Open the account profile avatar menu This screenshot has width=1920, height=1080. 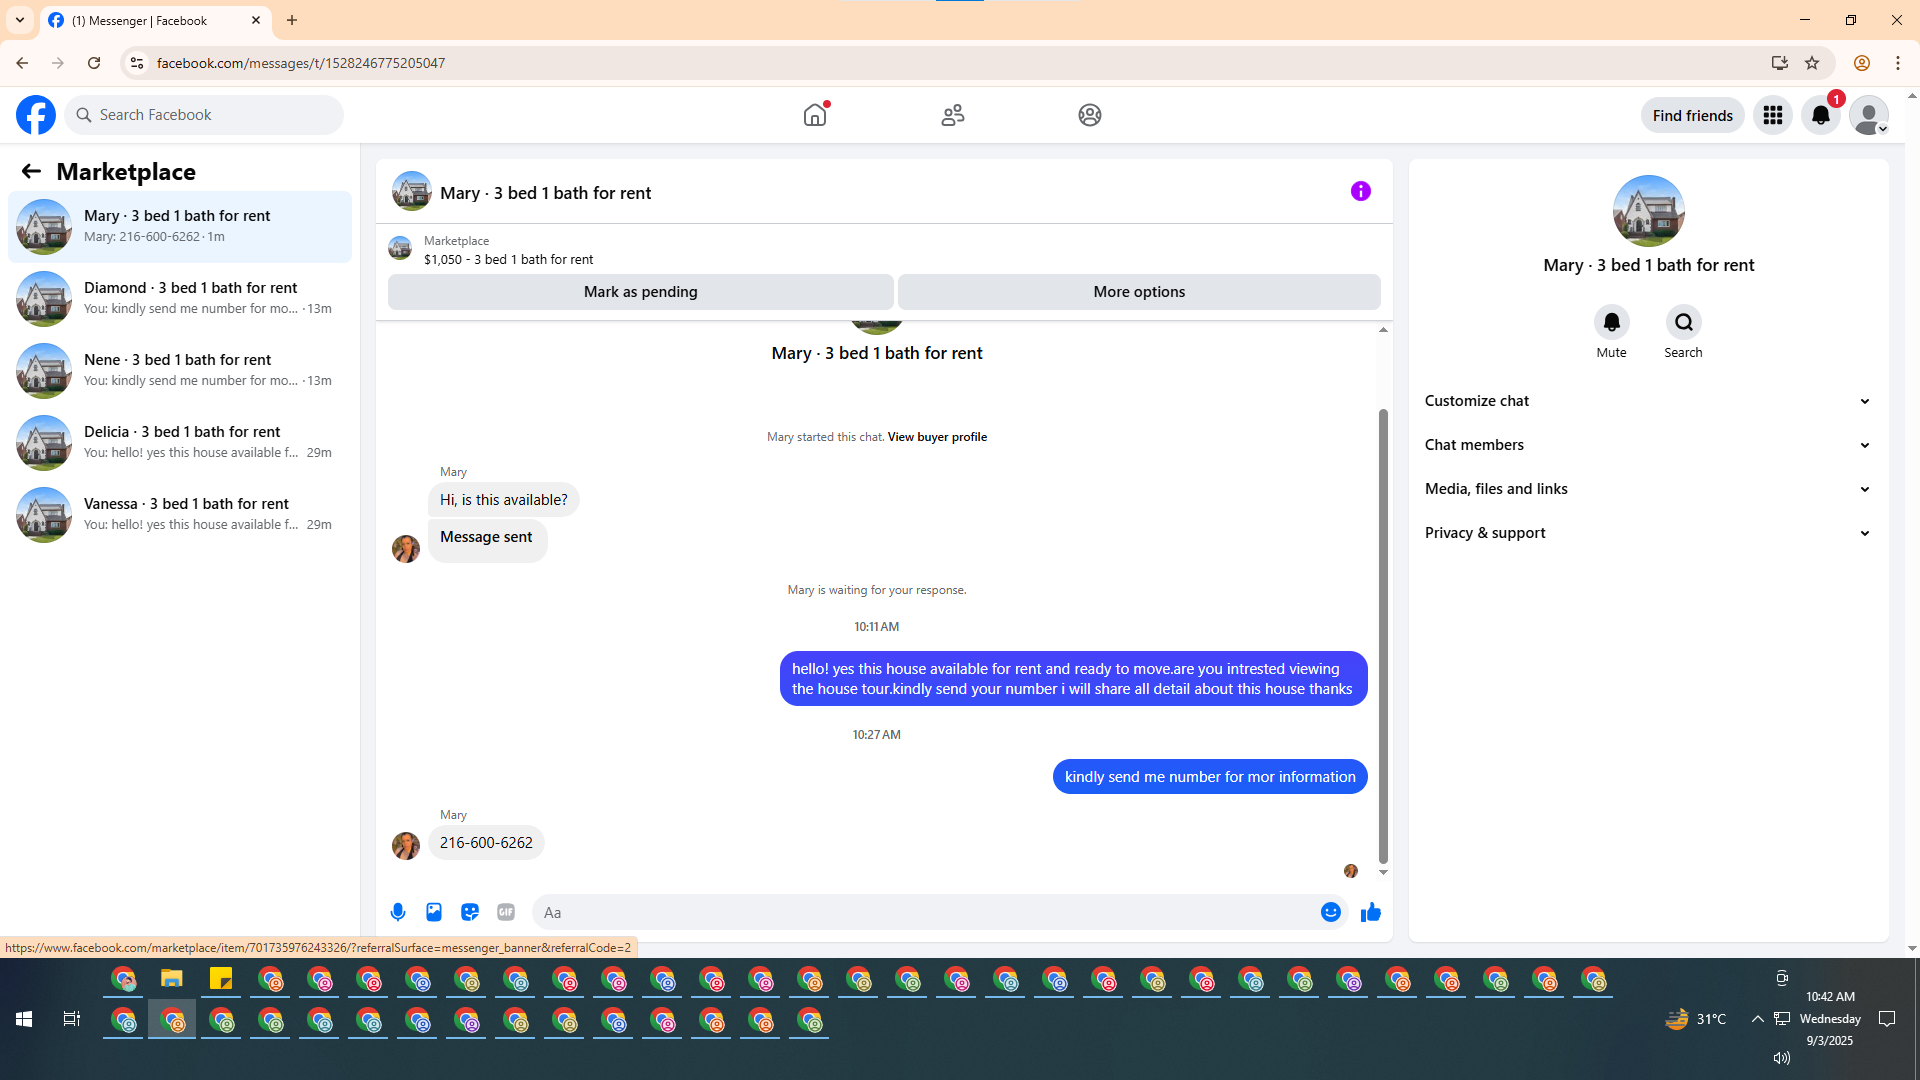(x=1869, y=115)
